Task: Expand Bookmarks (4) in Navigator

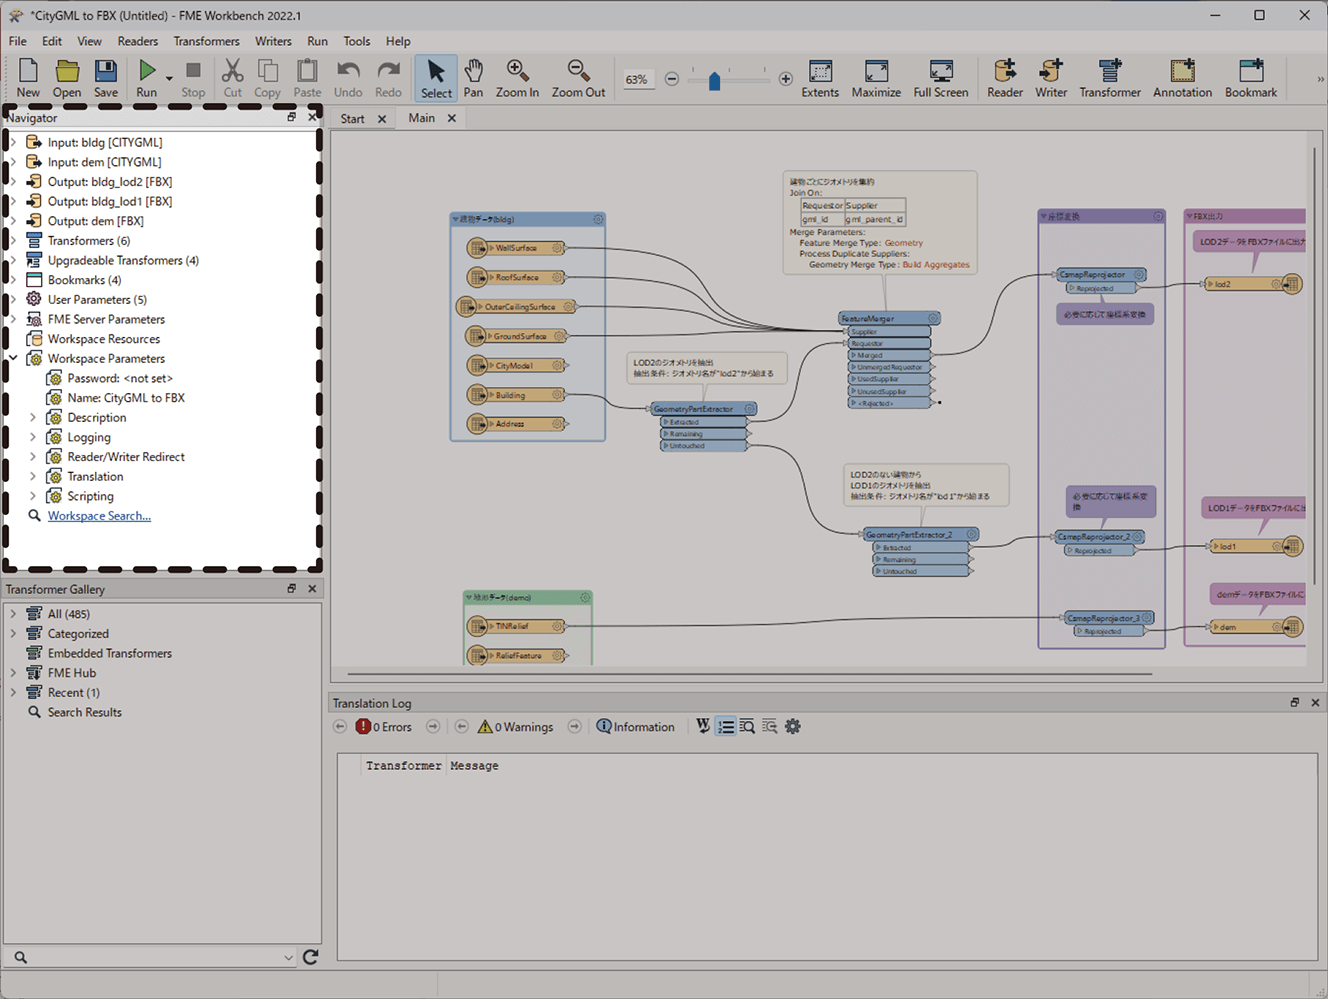Action: pos(13,280)
